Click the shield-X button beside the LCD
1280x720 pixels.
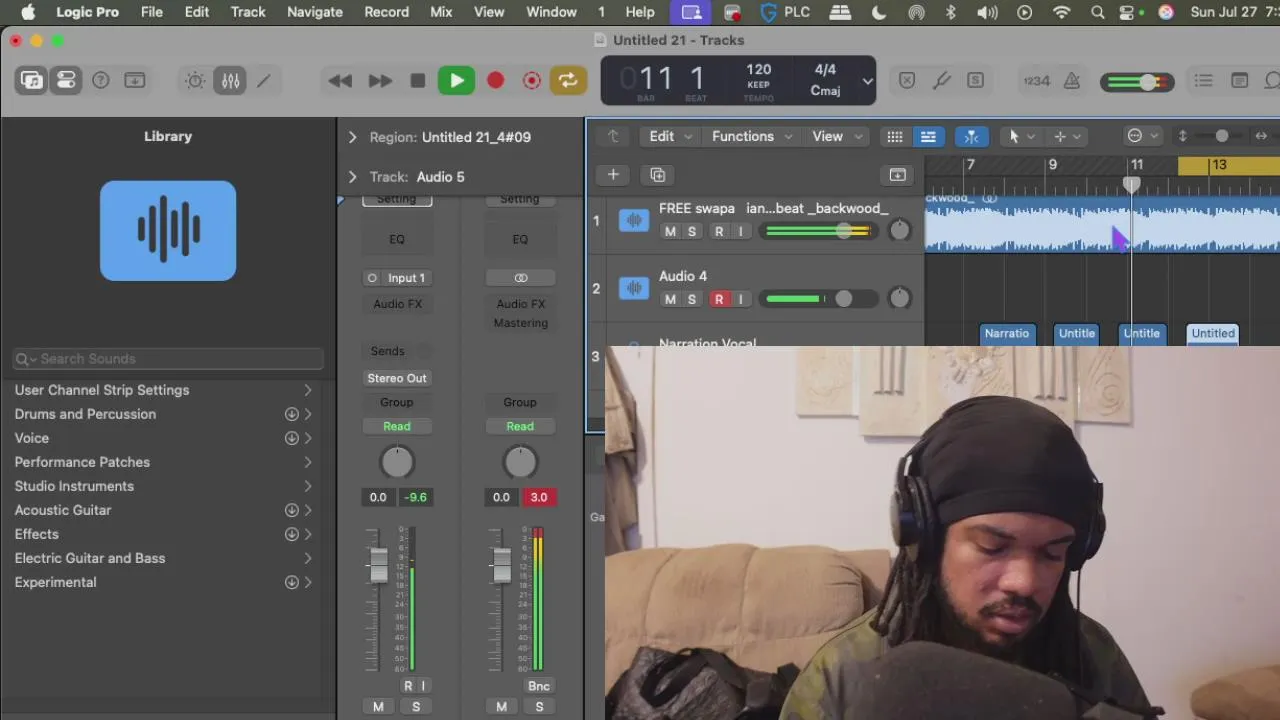point(907,81)
